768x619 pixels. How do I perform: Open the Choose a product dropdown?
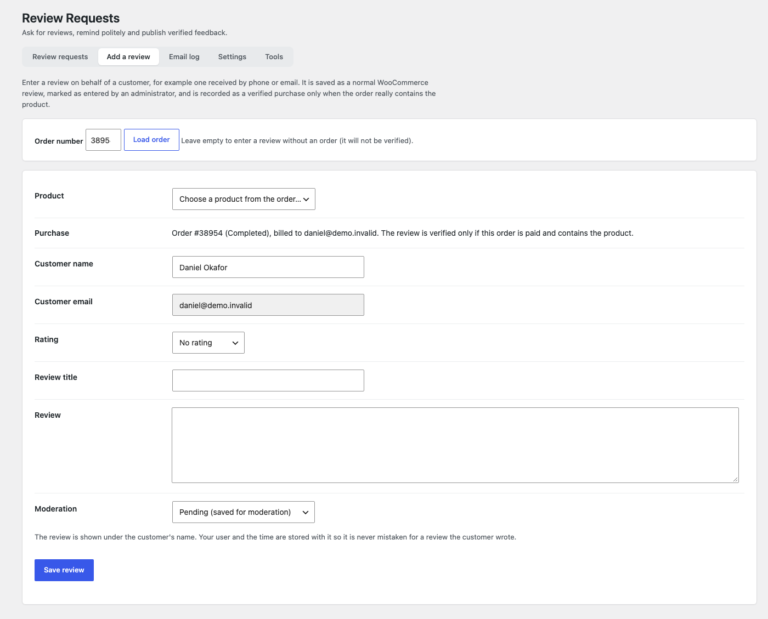[x=243, y=199]
